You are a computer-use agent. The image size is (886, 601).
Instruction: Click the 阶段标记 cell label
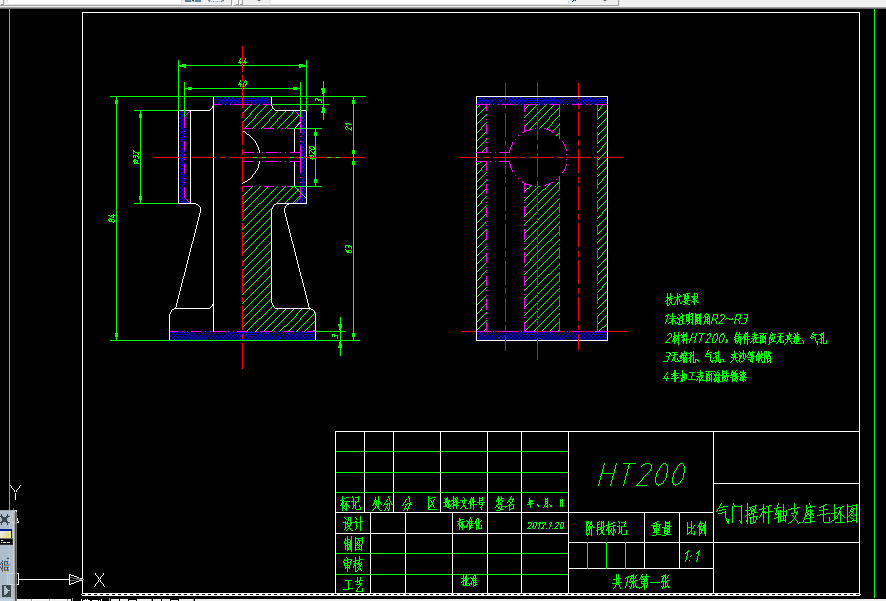click(x=606, y=529)
